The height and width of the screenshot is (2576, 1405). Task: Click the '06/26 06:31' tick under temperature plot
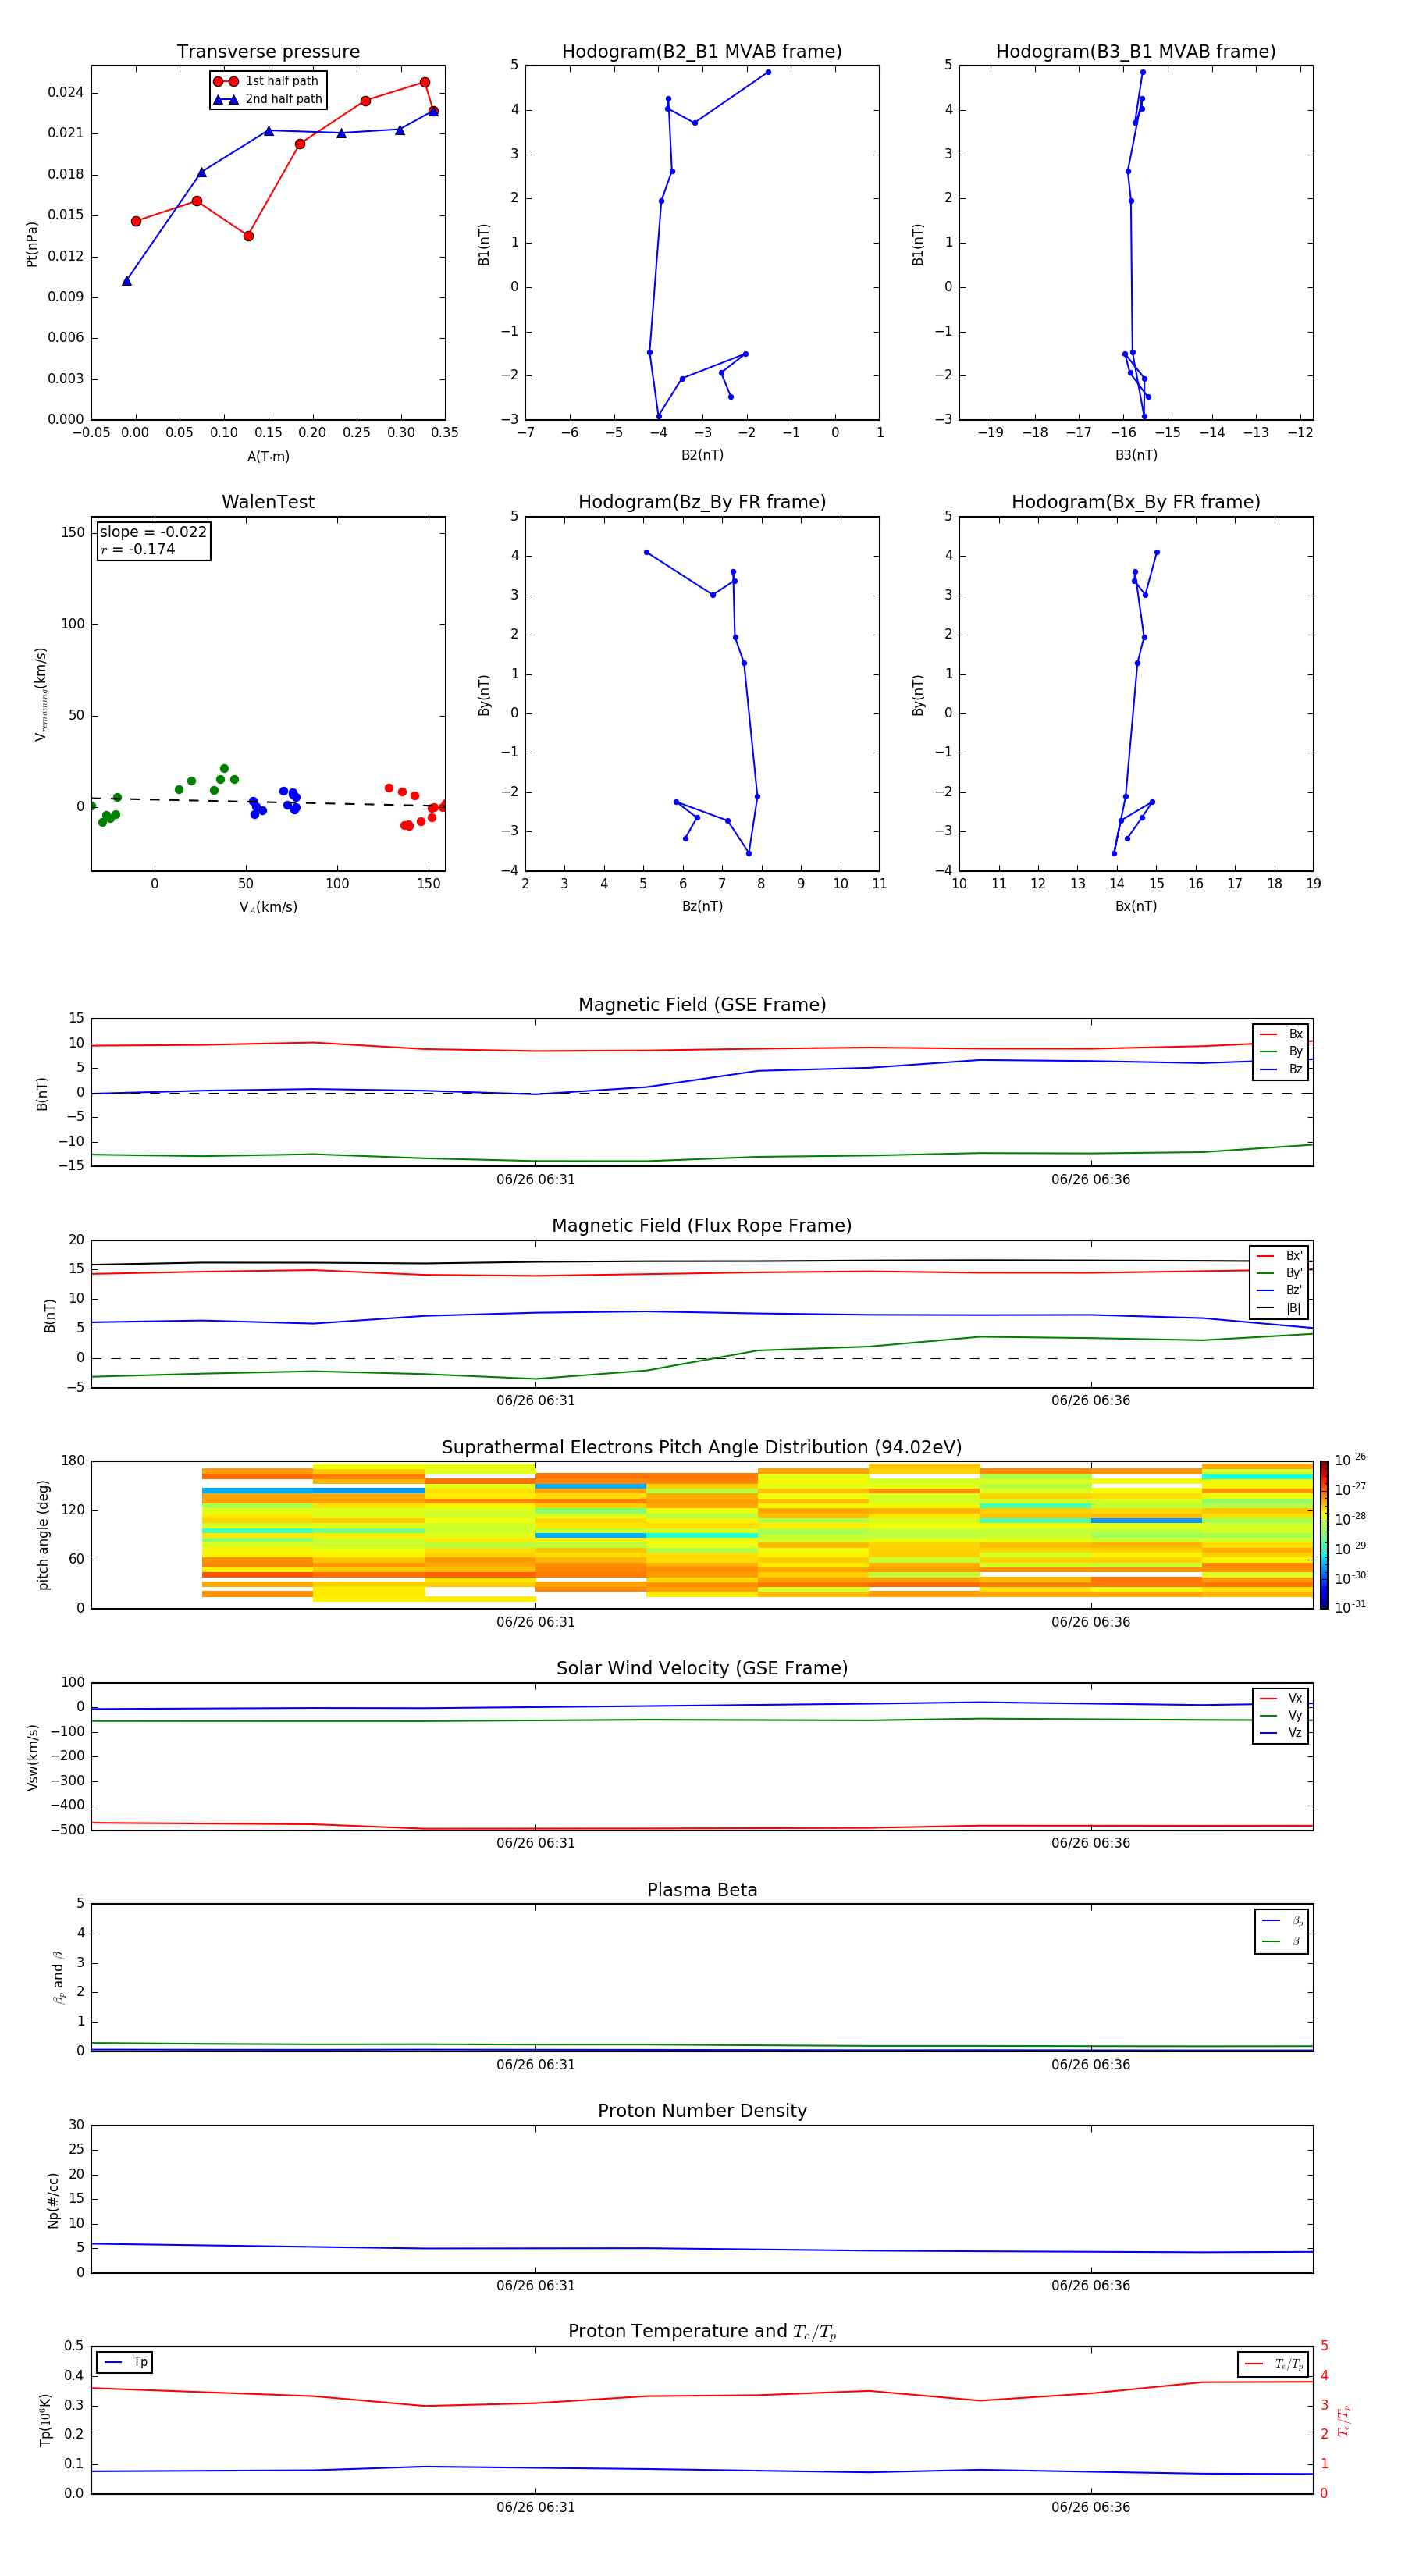point(536,2507)
